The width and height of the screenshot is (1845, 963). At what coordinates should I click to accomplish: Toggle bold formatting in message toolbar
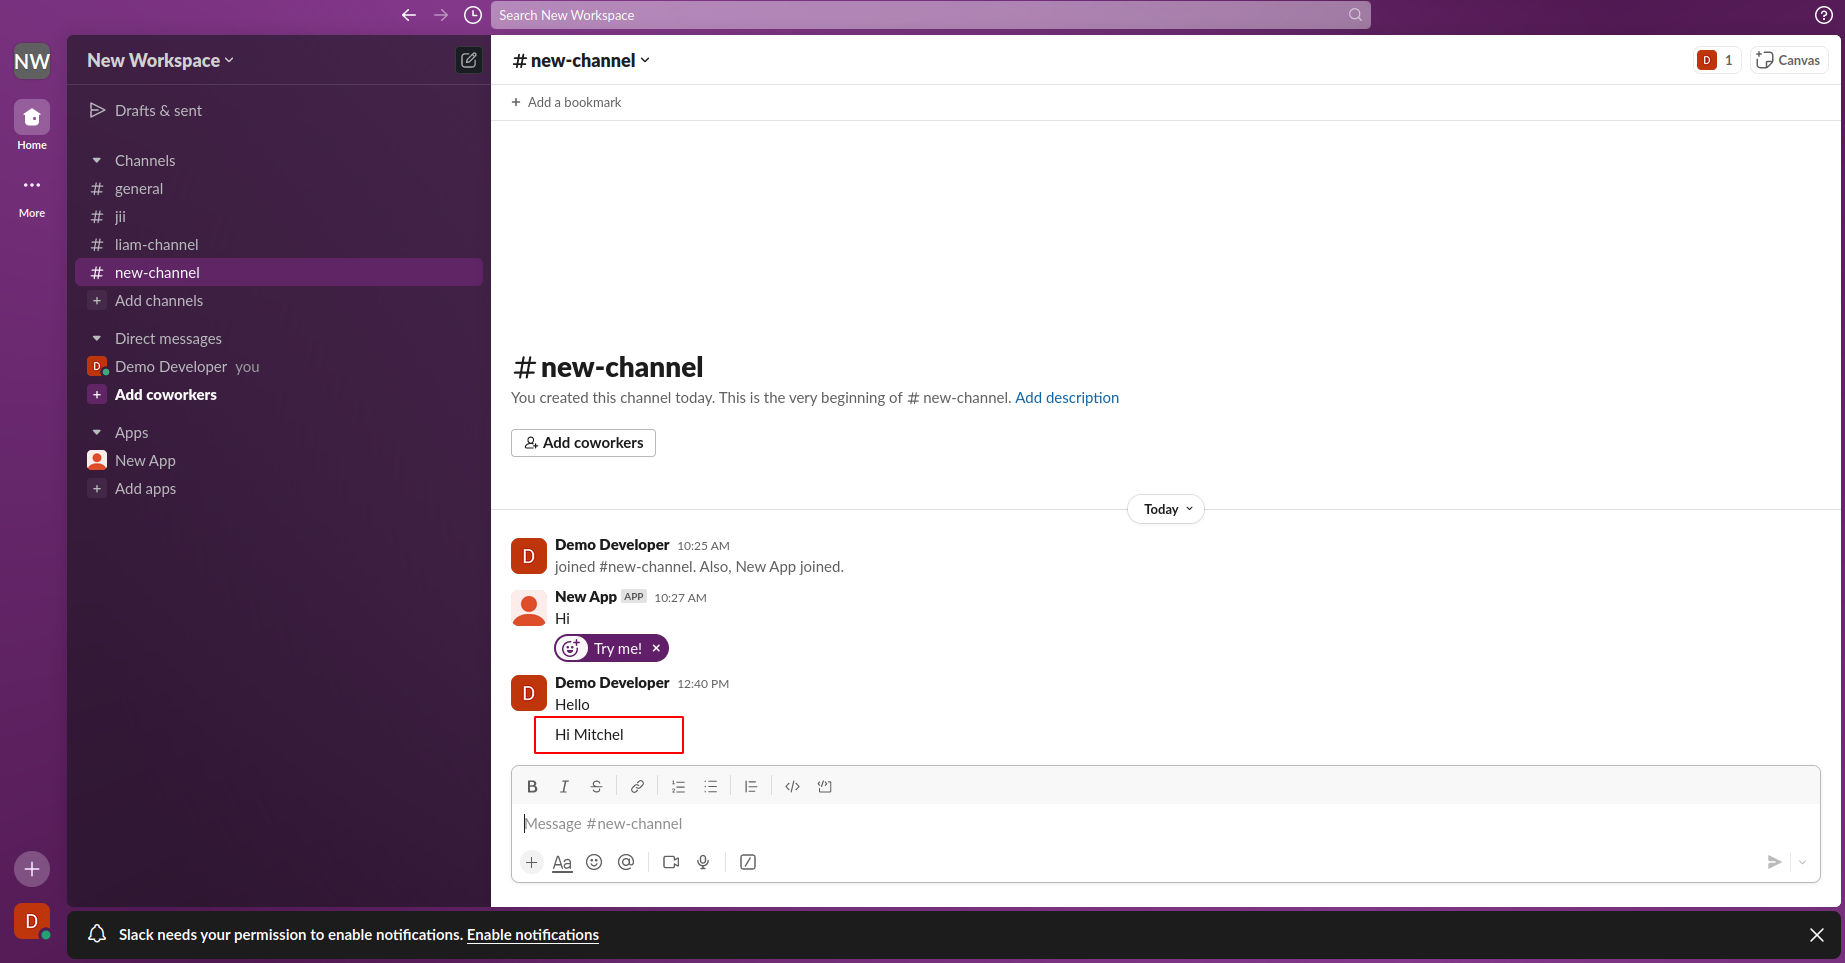[x=532, y=787]
